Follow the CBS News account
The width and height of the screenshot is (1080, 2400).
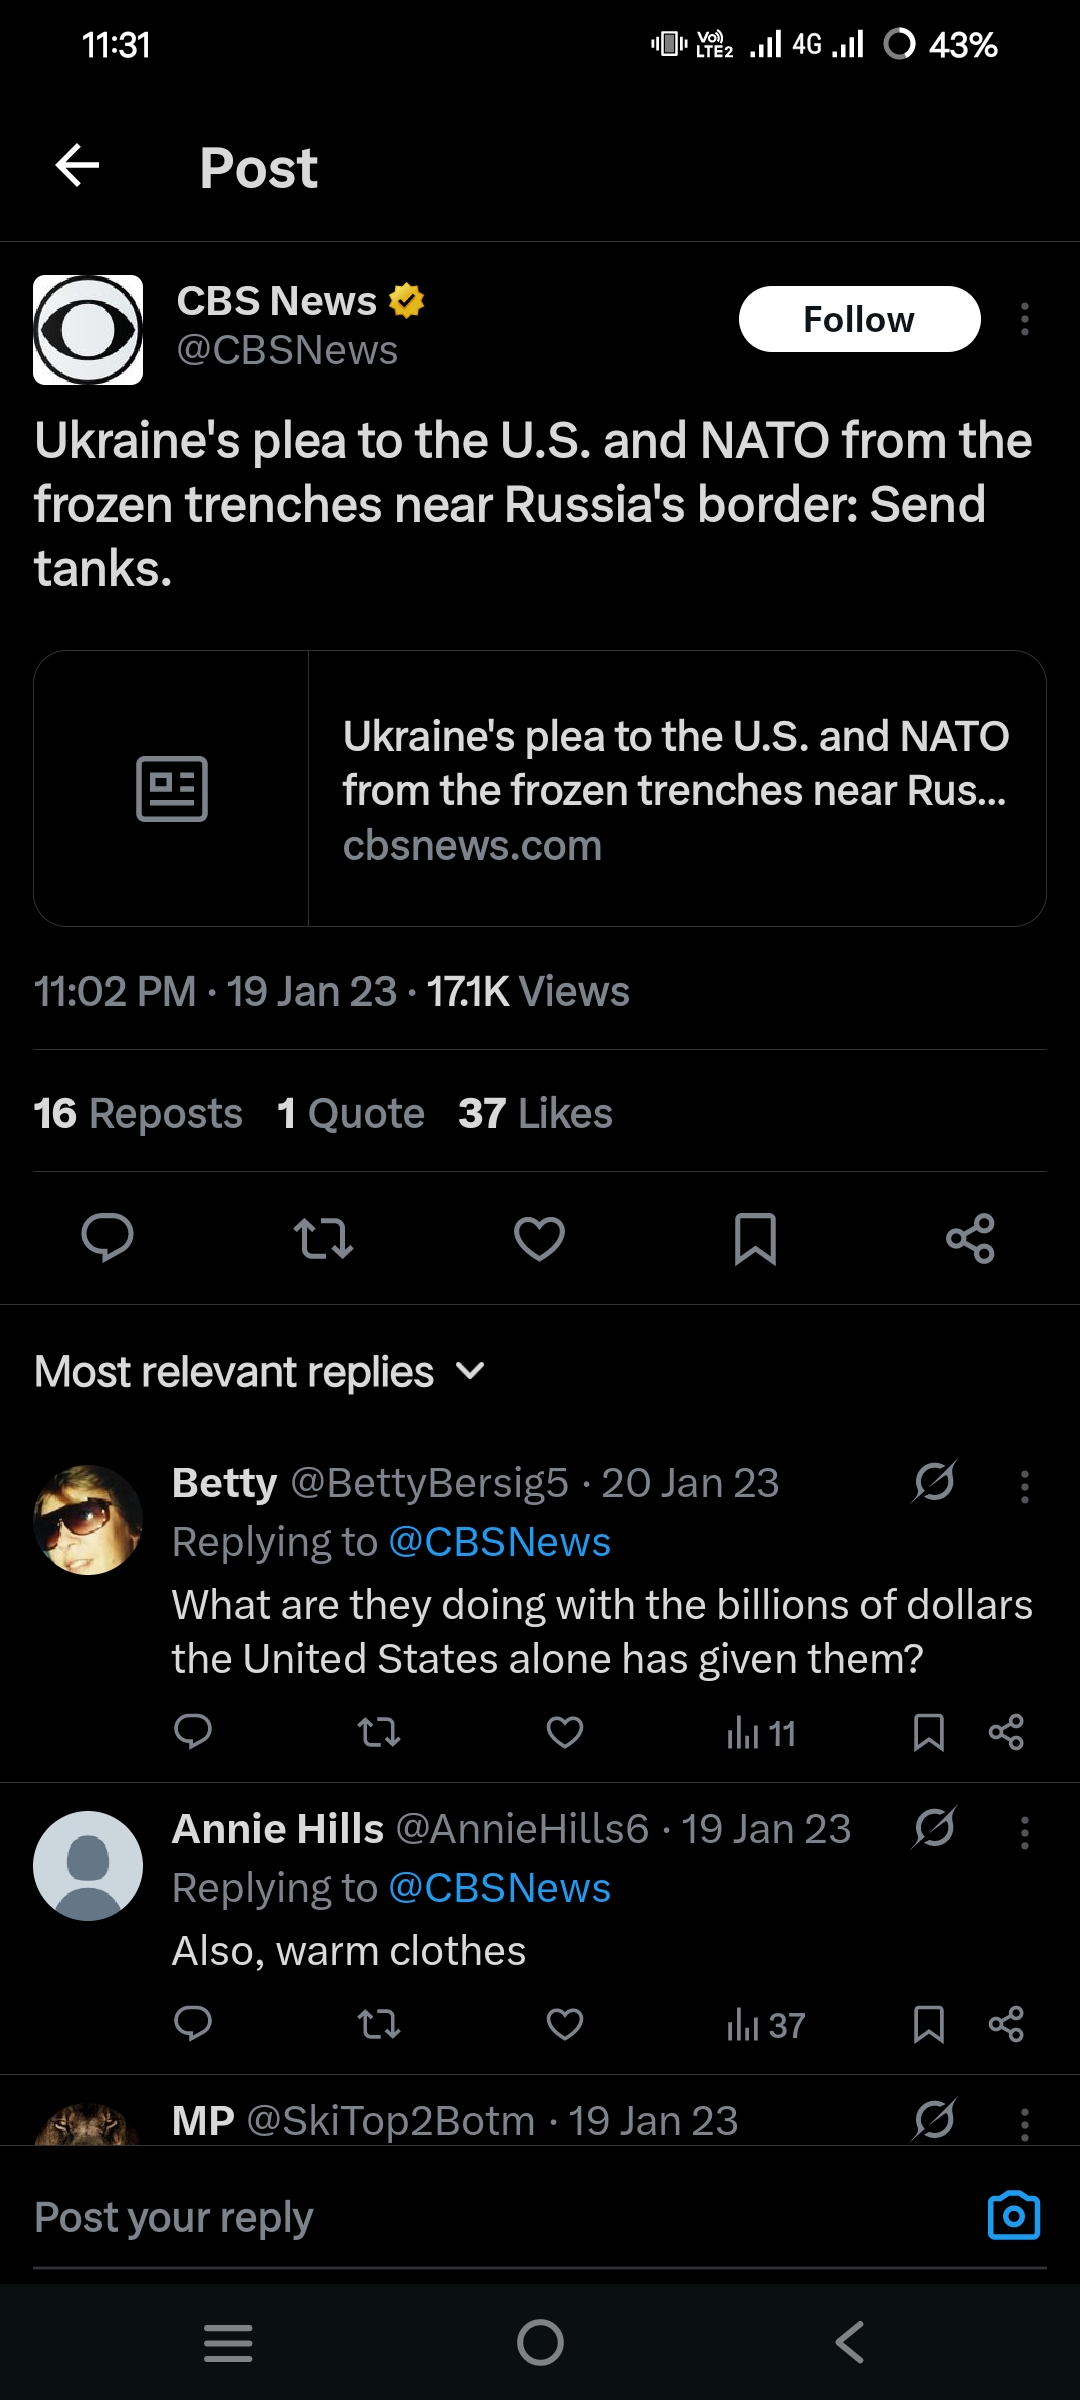(x=859, y=320)
